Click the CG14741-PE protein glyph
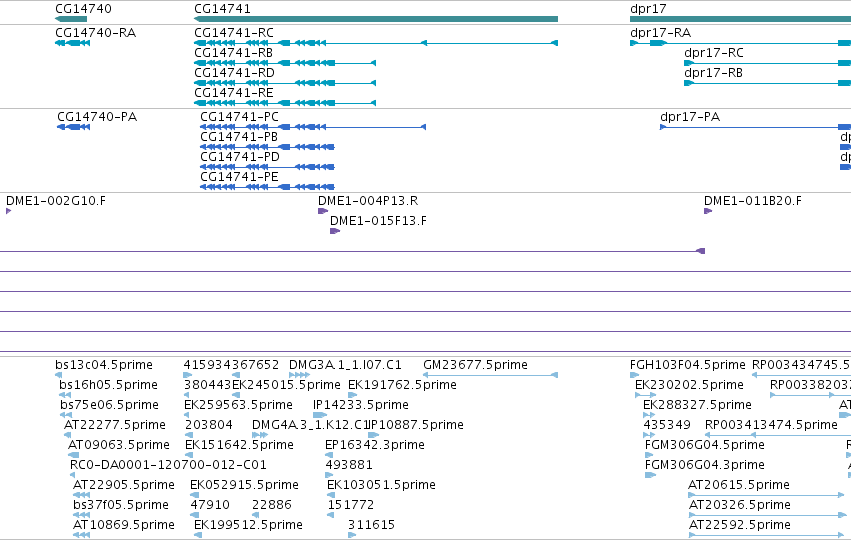 coord(268,187)
